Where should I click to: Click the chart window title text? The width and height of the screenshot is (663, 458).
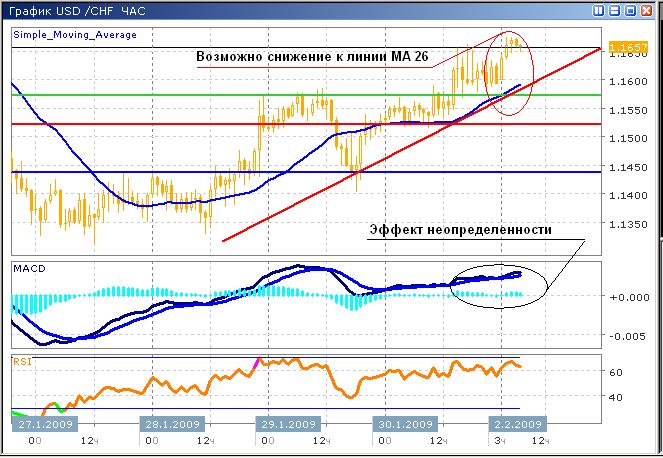[79, 11]
